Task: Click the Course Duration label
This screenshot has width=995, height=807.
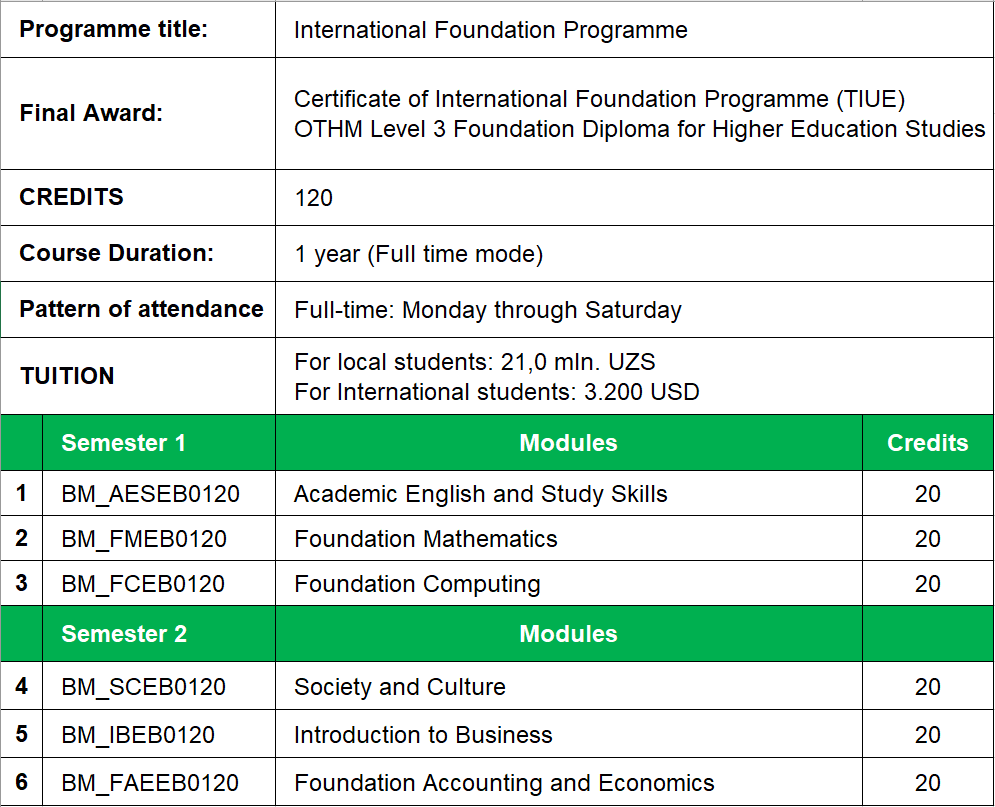Action: 117,253
